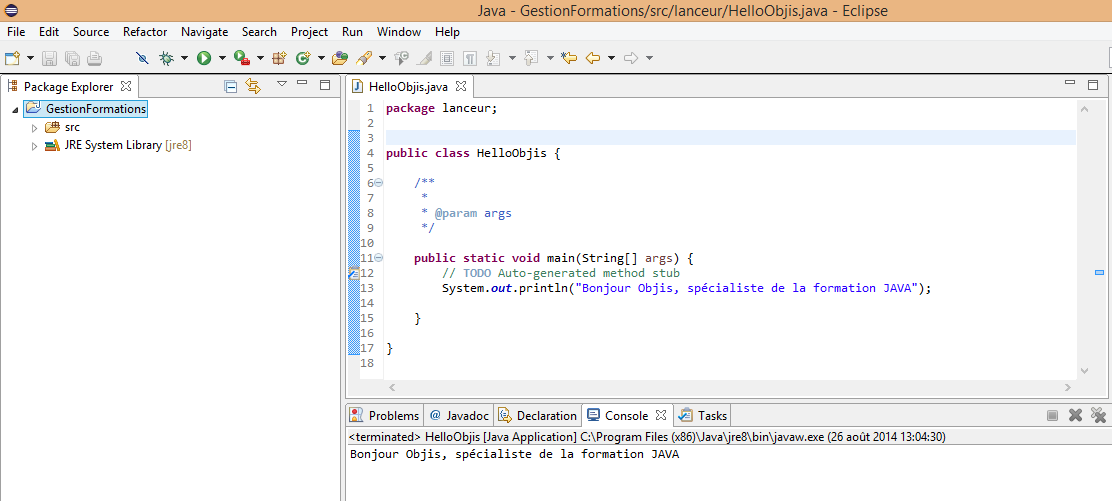
Task: Switch to the Javadoc tab
Action: click(x=459, y=415)
